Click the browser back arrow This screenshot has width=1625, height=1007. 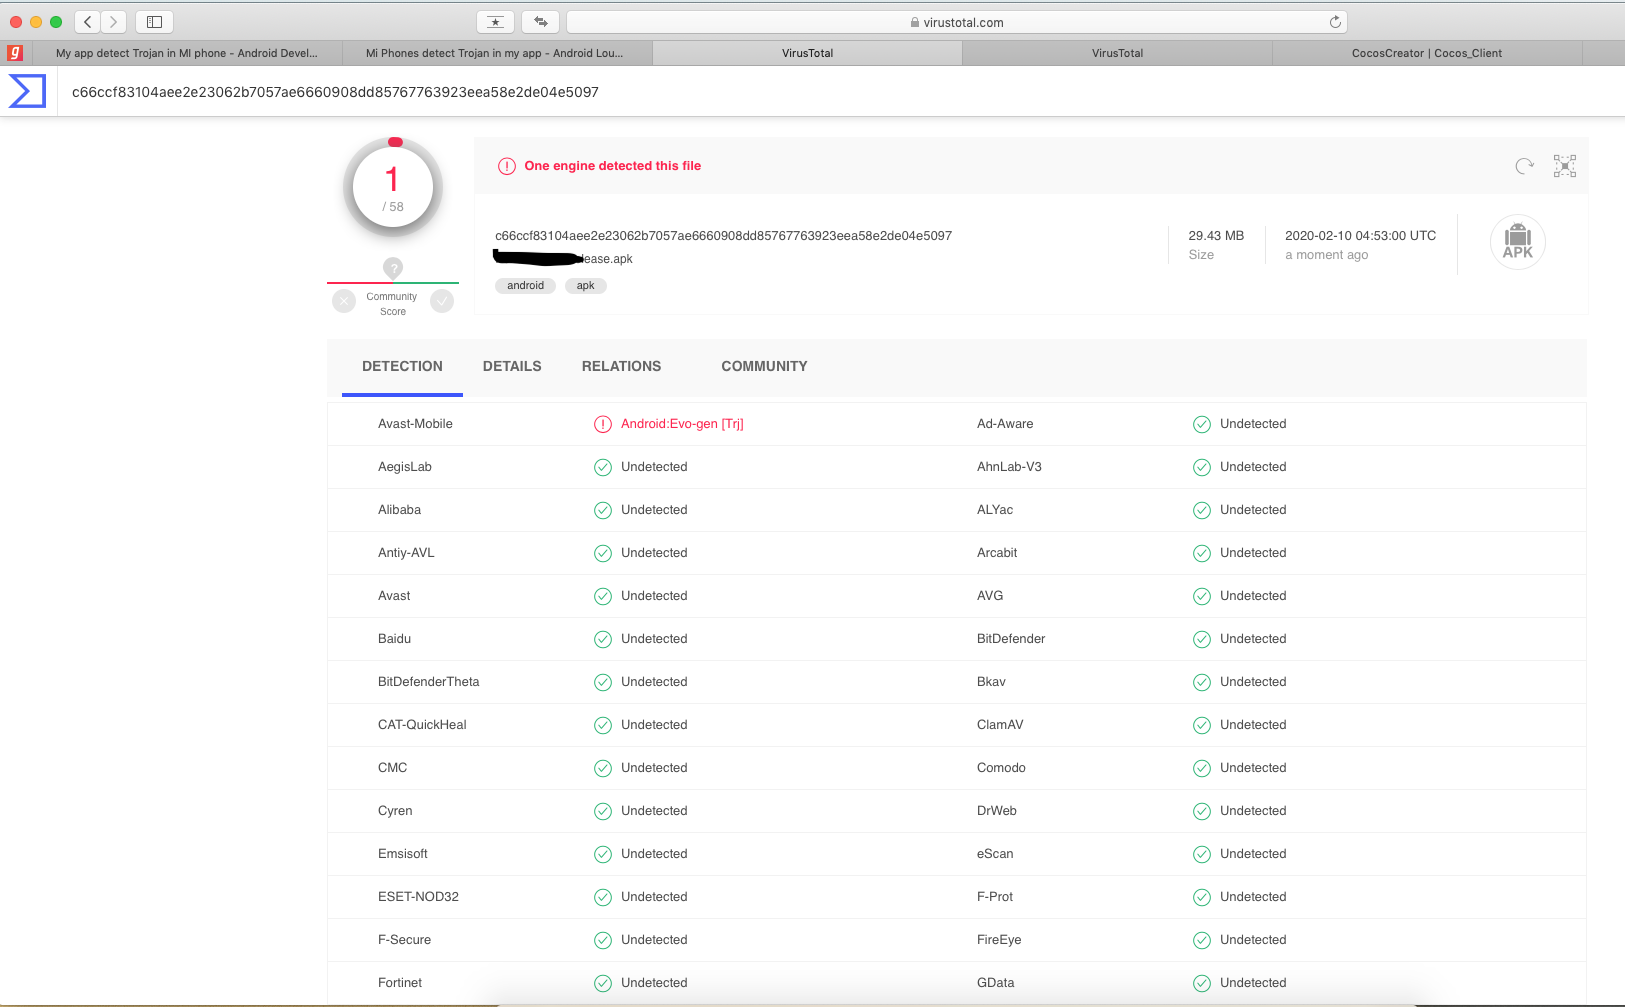click(x=88, y=22)
